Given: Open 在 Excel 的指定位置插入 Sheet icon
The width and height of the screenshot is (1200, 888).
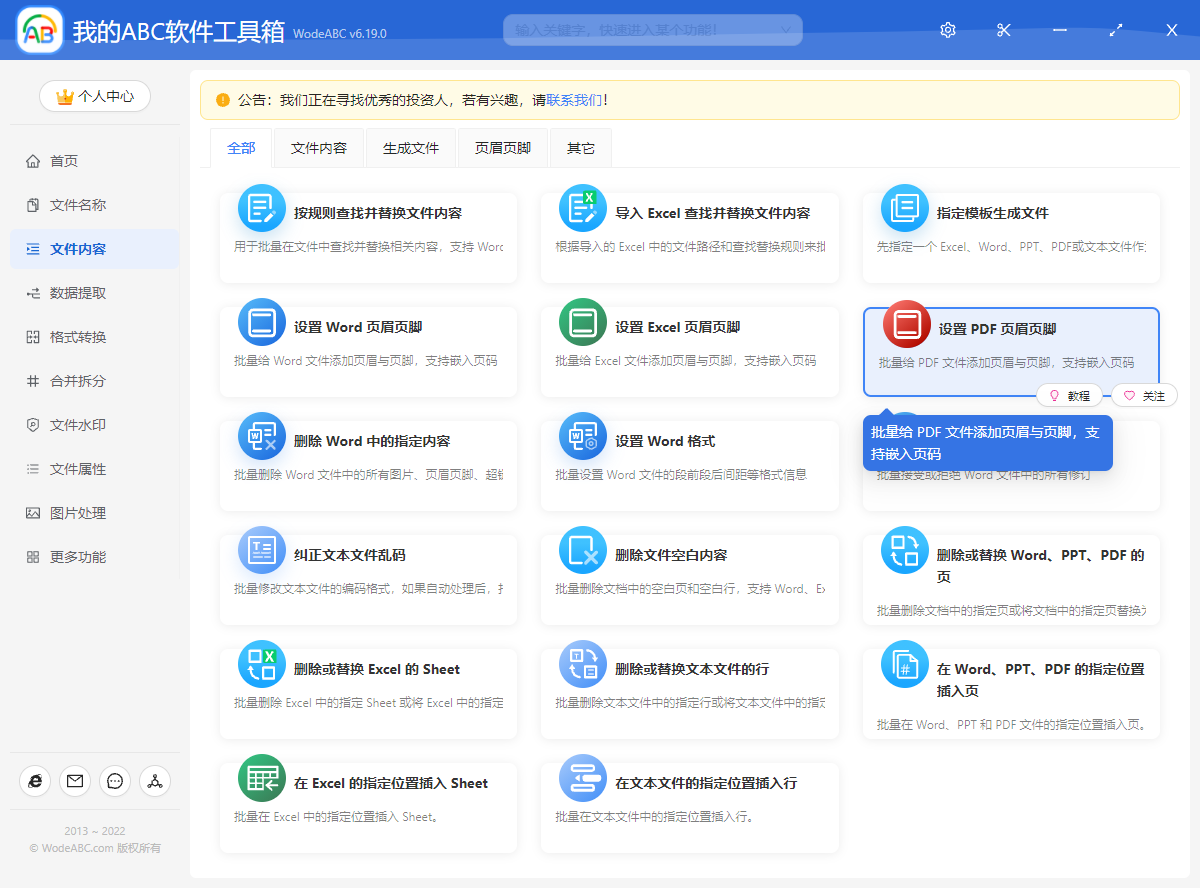Looking at the screenshot, I should pos(262,778).
